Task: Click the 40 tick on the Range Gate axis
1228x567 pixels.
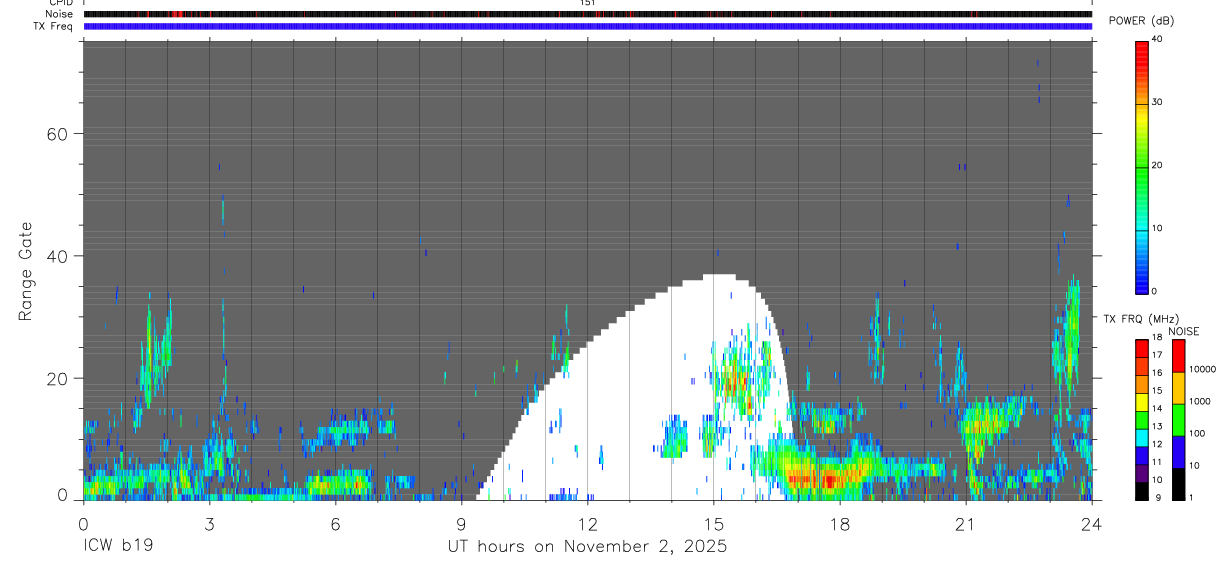Action: click(x=57, y=256)
